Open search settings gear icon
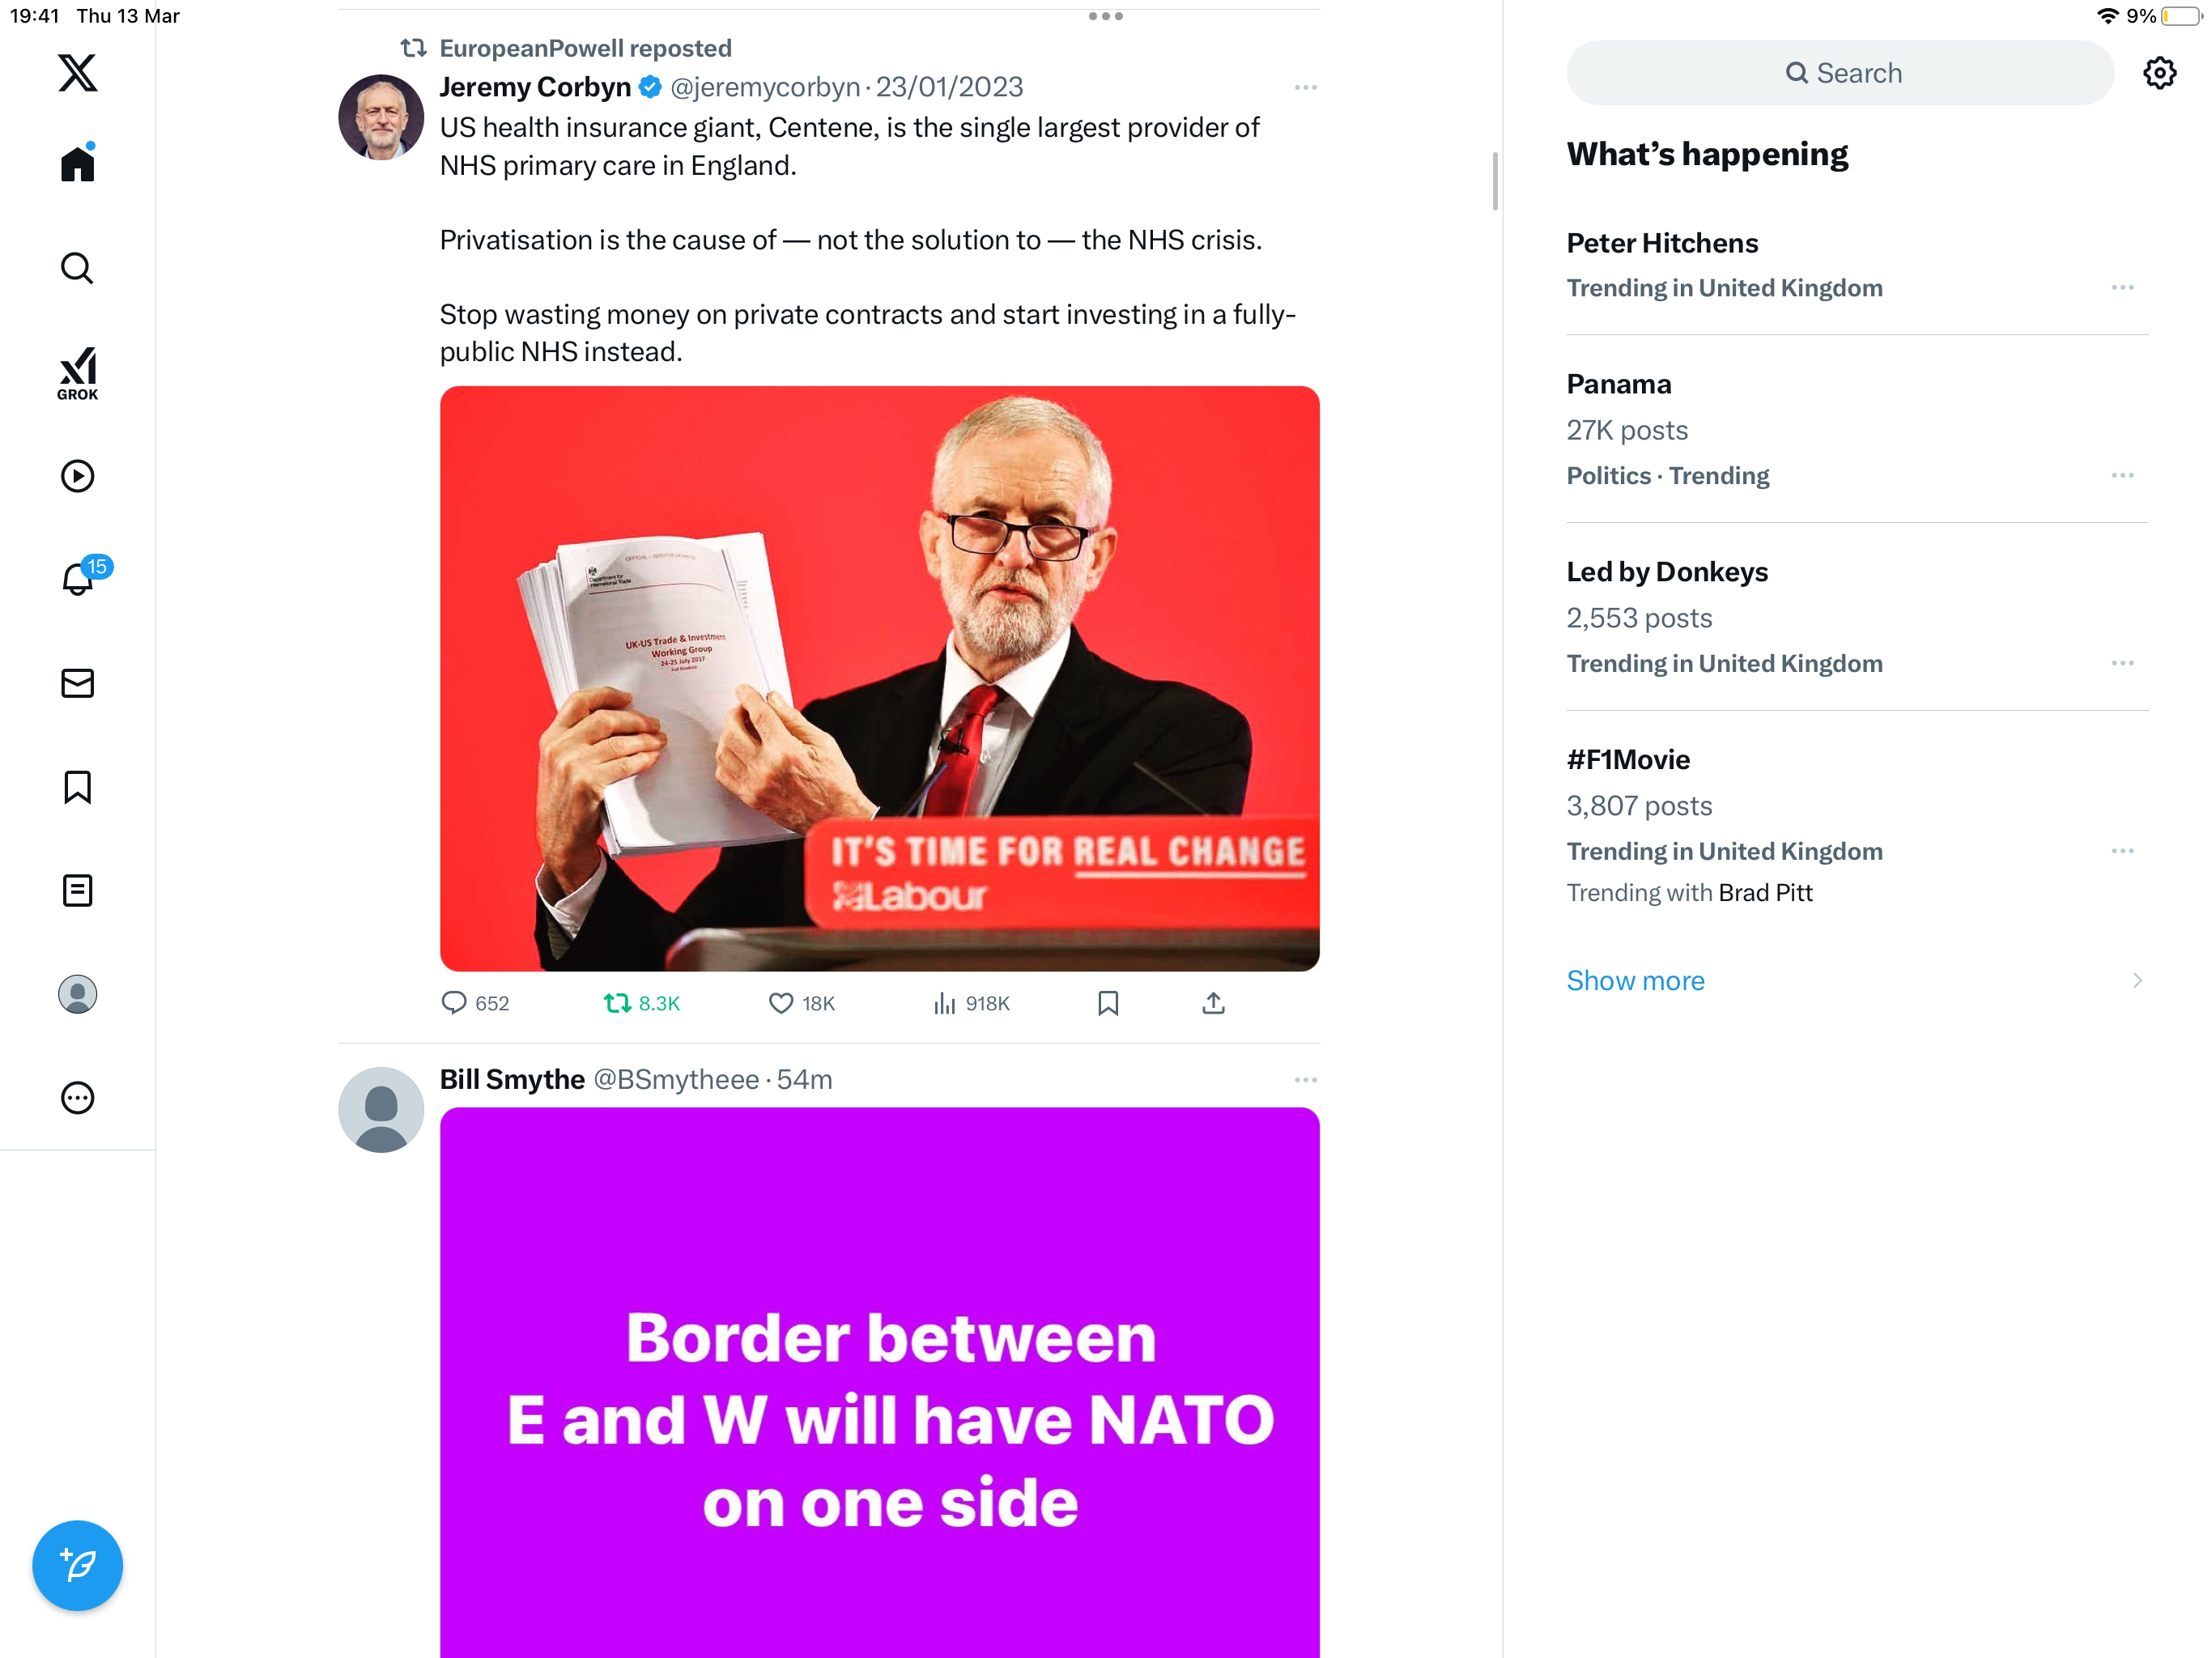 pos(2159,73)
